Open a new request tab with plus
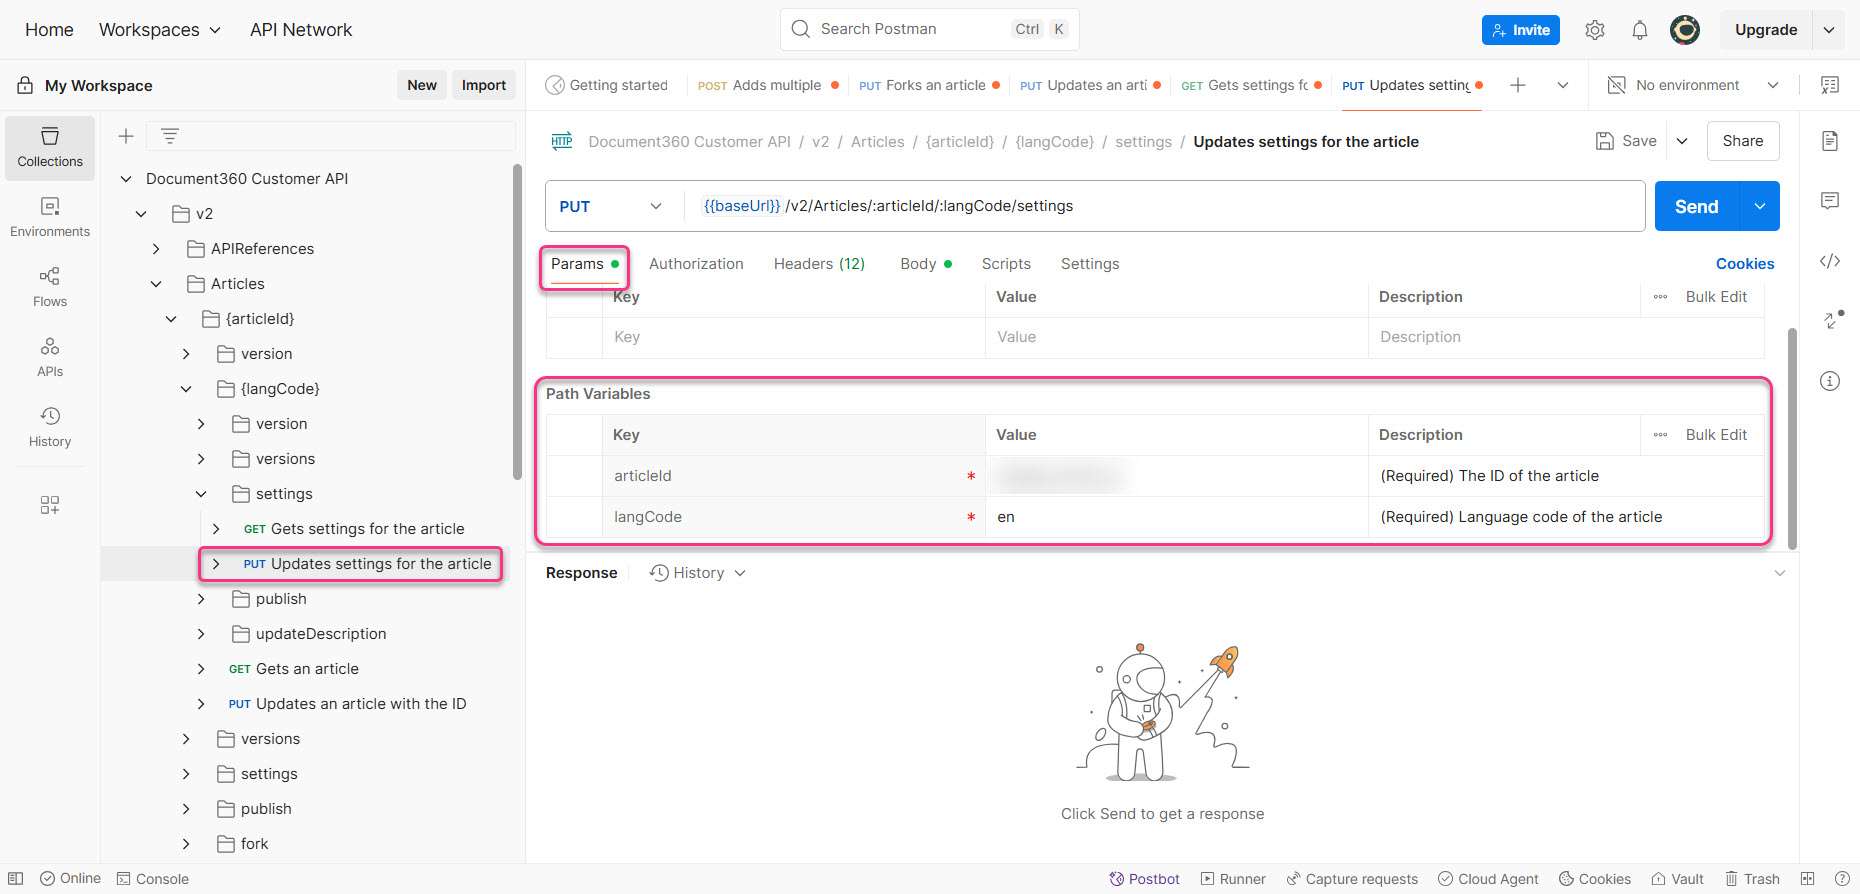The width and height of the screenshot is (1860, 894). (x=1518, y=85)
